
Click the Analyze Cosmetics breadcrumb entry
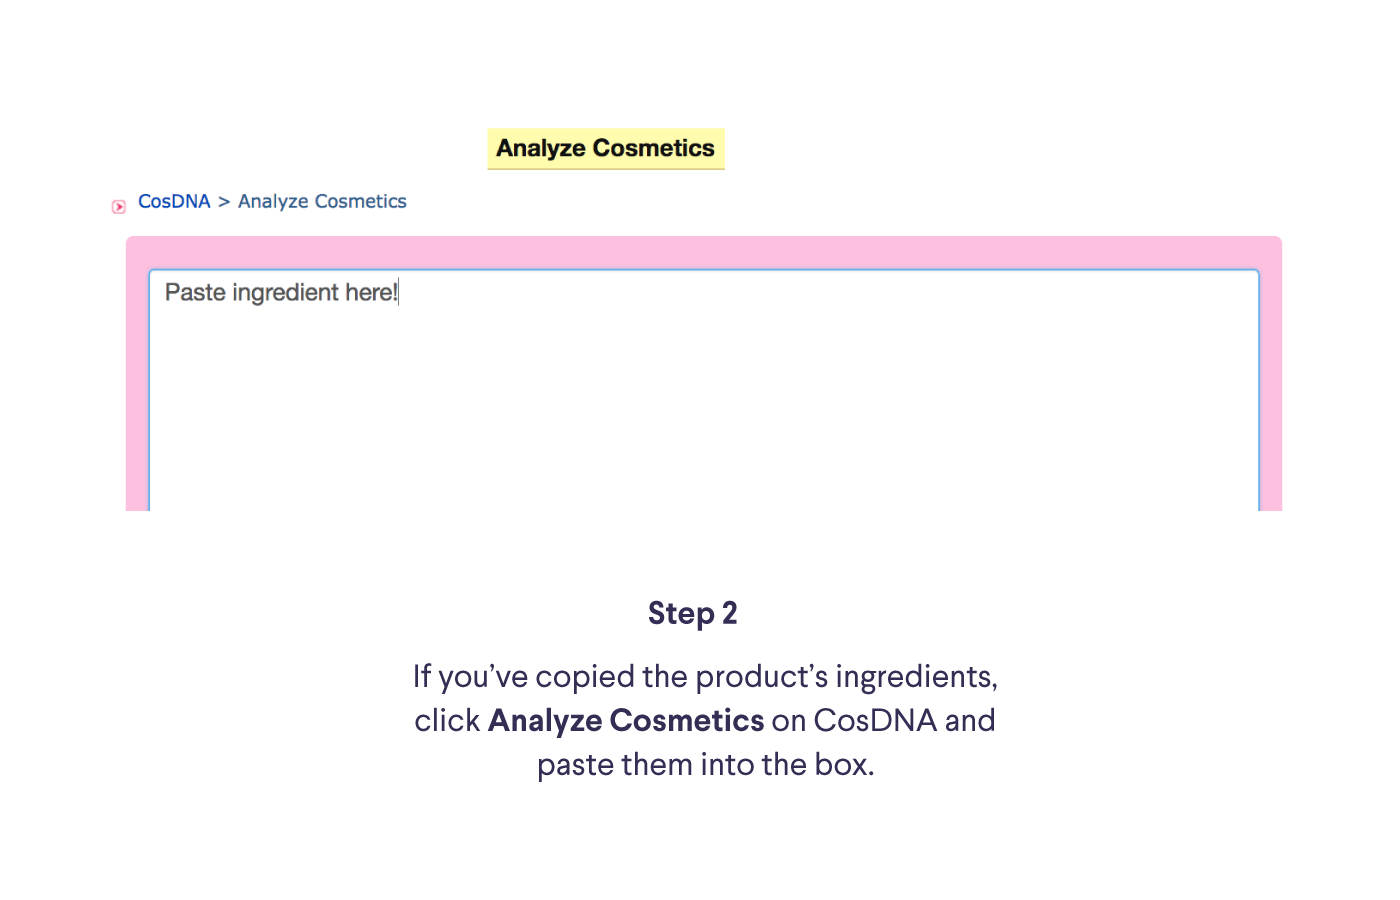coord(322,201)
